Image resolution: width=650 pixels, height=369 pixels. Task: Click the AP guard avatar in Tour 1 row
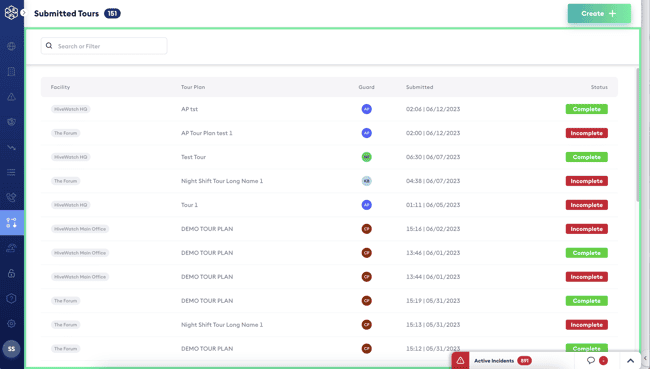[366, 205]
